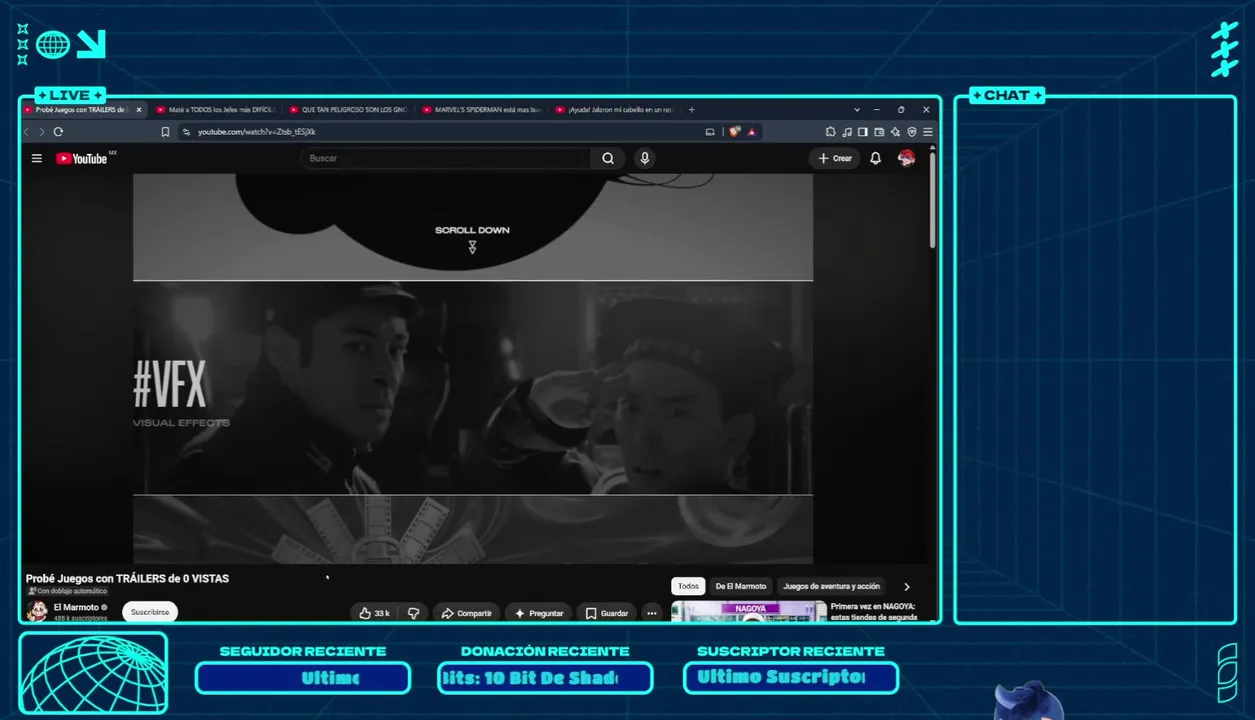
Task: Show more filter chips with right chevron
Action: click(x=907, y=587)
